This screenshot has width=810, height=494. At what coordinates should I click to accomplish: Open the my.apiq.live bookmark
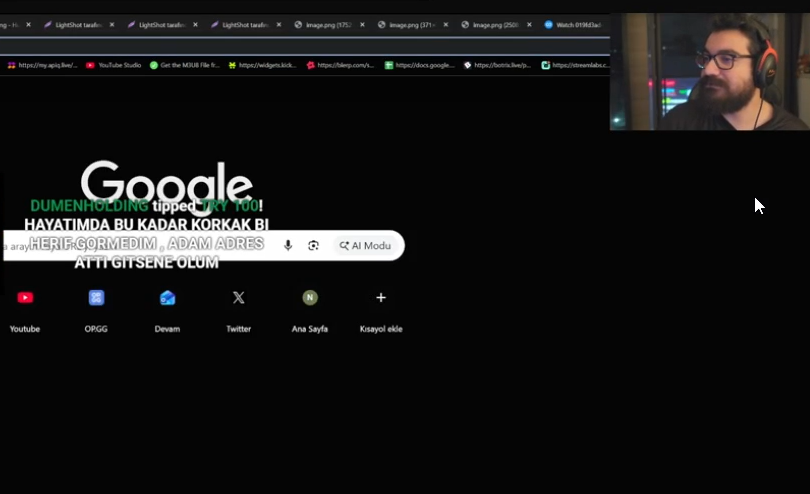42,65
